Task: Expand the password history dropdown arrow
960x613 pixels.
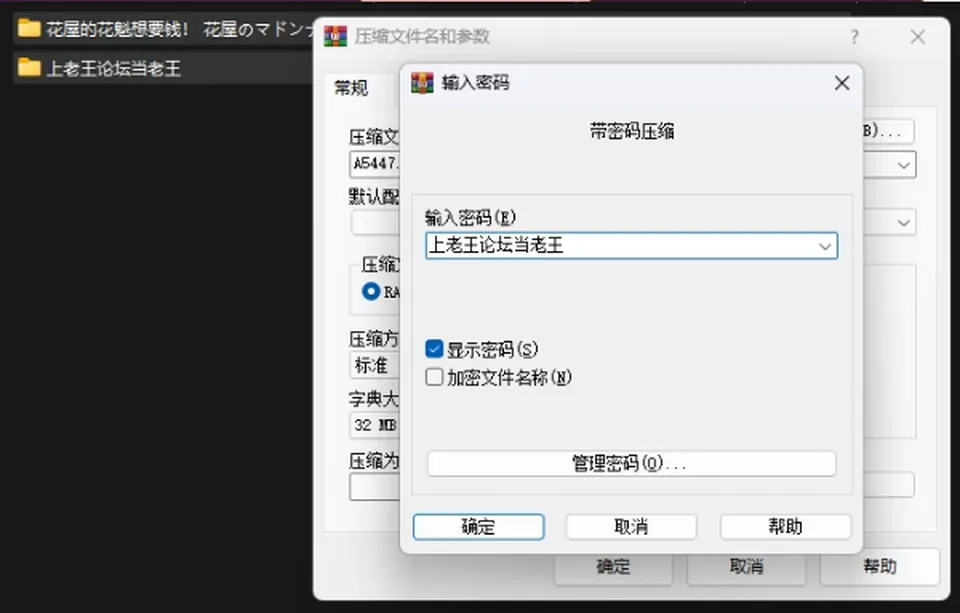Action: pyautogui.click(x=825, y=246)
